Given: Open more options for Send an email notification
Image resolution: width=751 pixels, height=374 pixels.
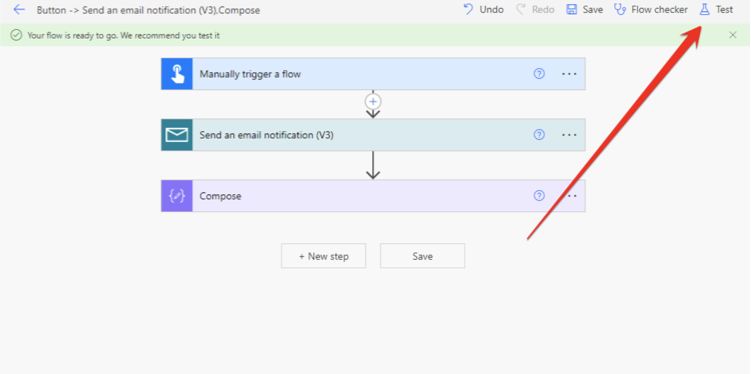Looking at the screenshot, I should [569, 135].
